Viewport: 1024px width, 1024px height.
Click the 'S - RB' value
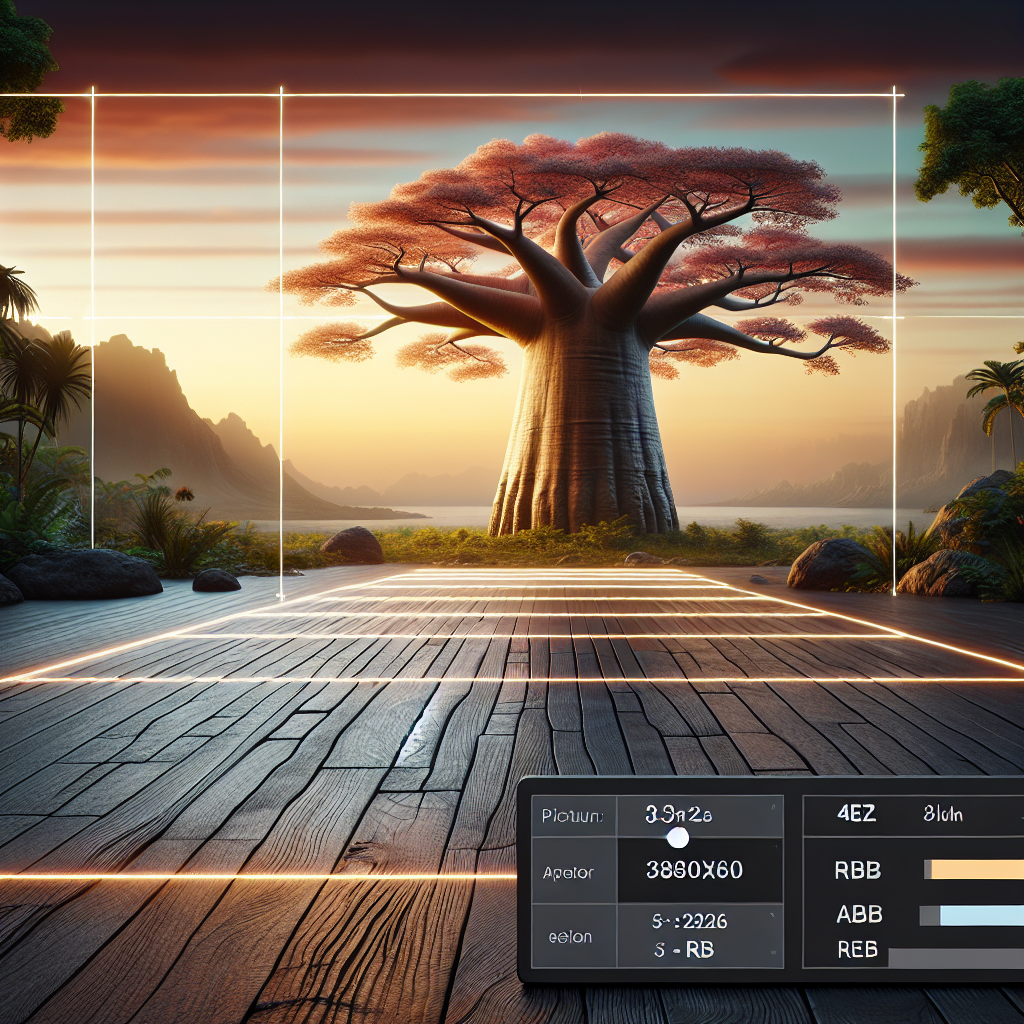684,950
